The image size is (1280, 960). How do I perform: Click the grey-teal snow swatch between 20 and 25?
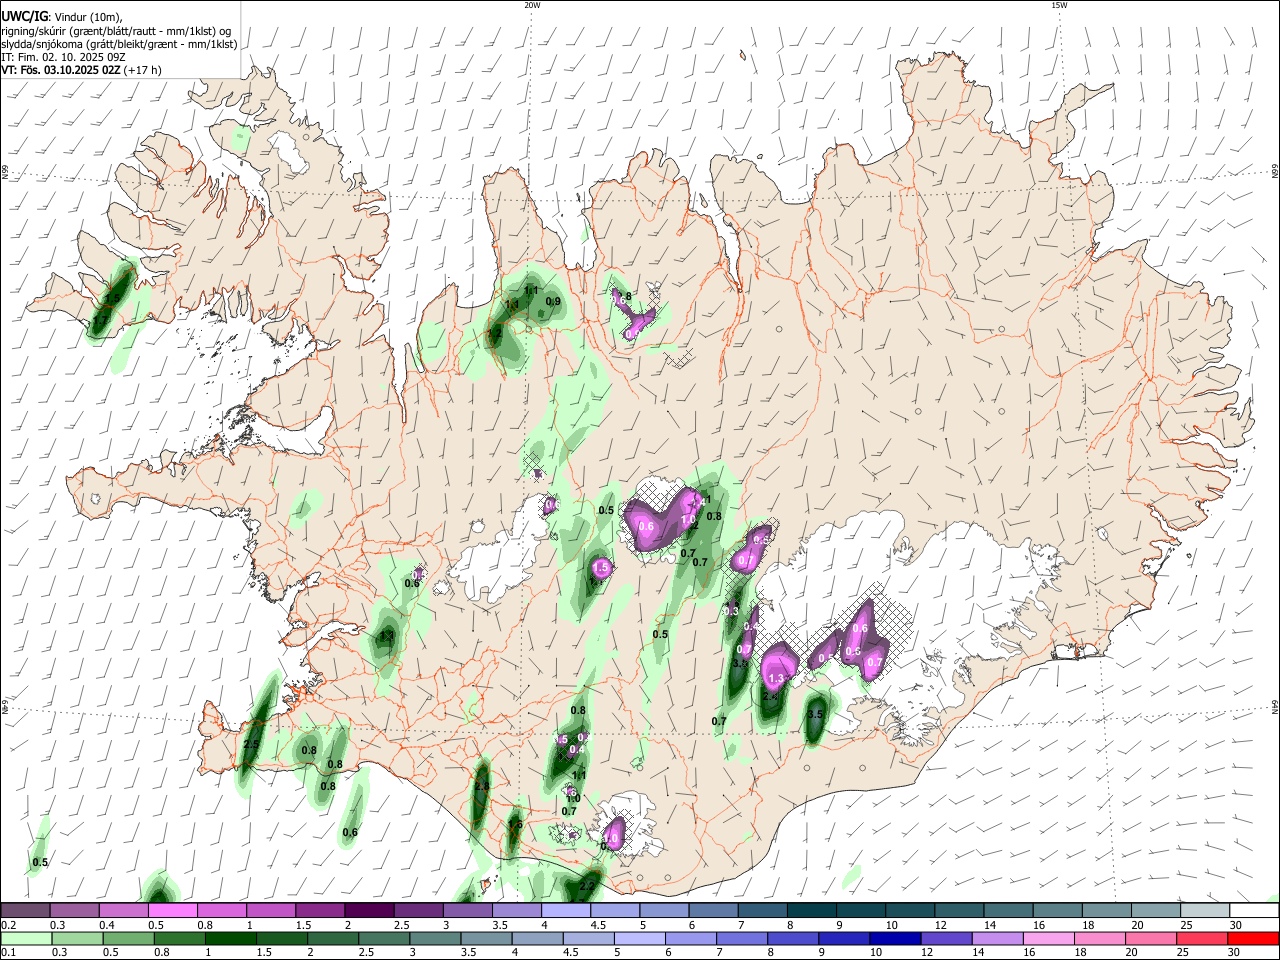[1155, 911]
